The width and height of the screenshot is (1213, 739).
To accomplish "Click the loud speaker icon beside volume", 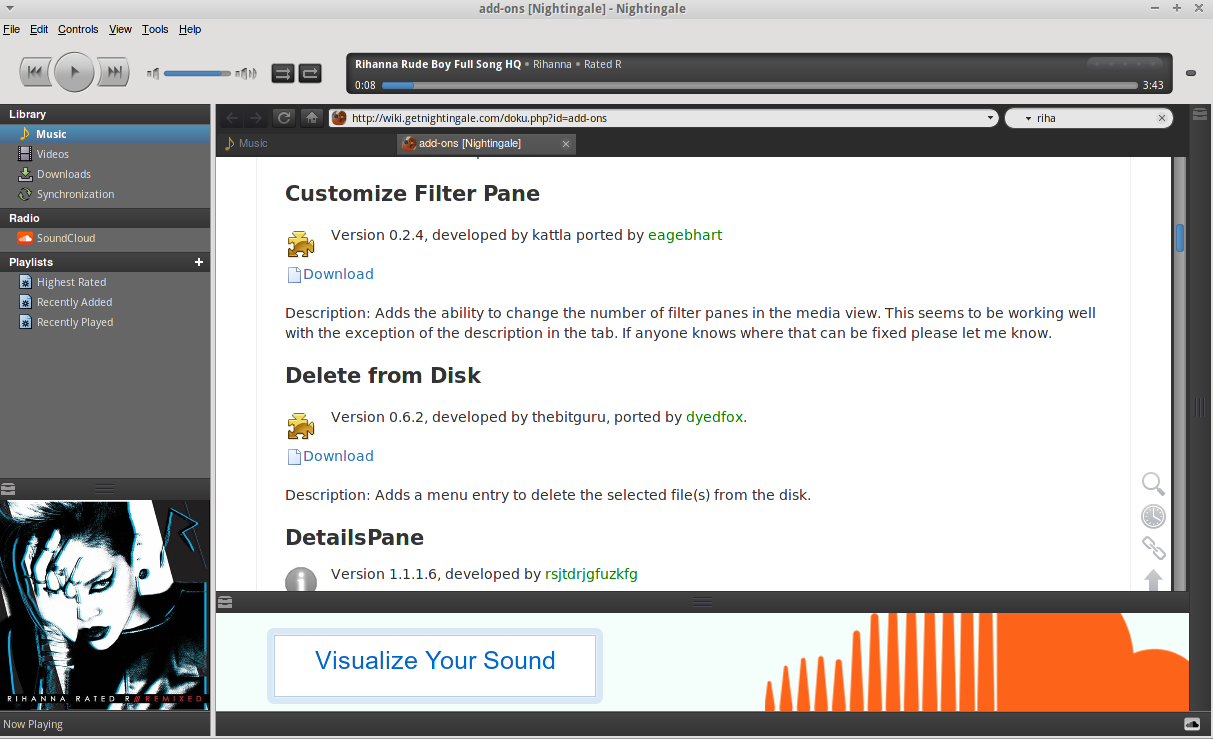I will [246, 73].
